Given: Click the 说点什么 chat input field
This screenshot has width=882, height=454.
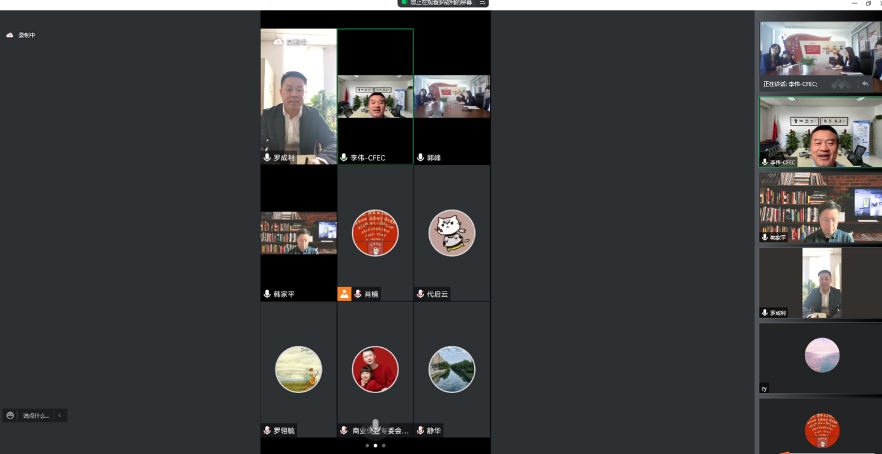Looking at the screenshot, I should [x=36, y=415].
